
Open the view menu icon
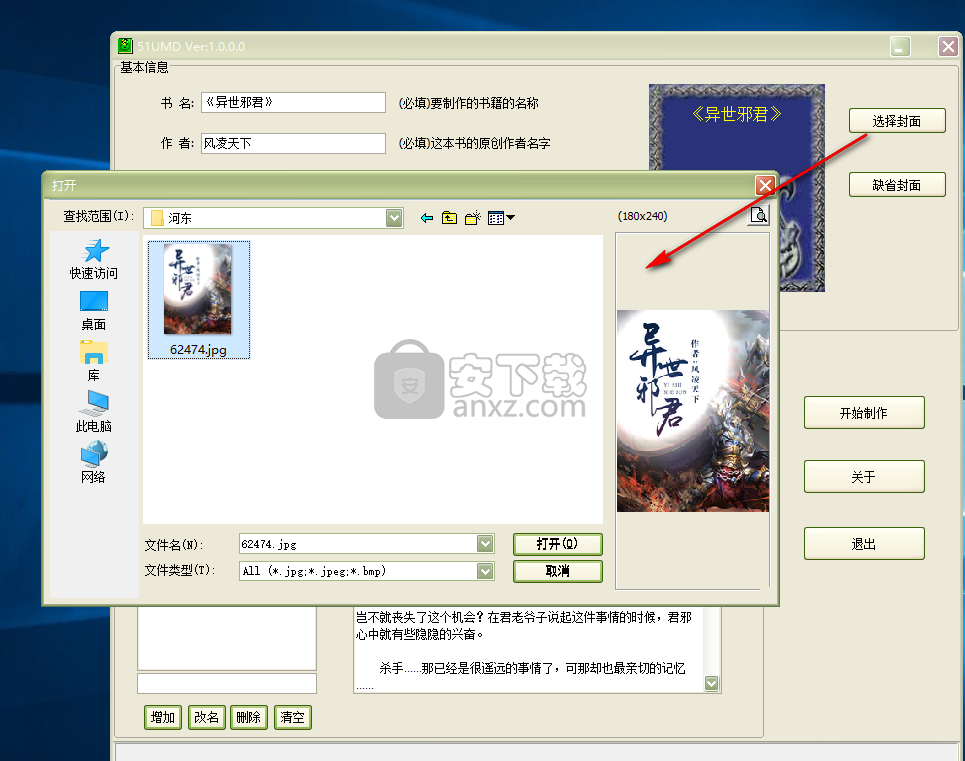[x=501, y=218]
